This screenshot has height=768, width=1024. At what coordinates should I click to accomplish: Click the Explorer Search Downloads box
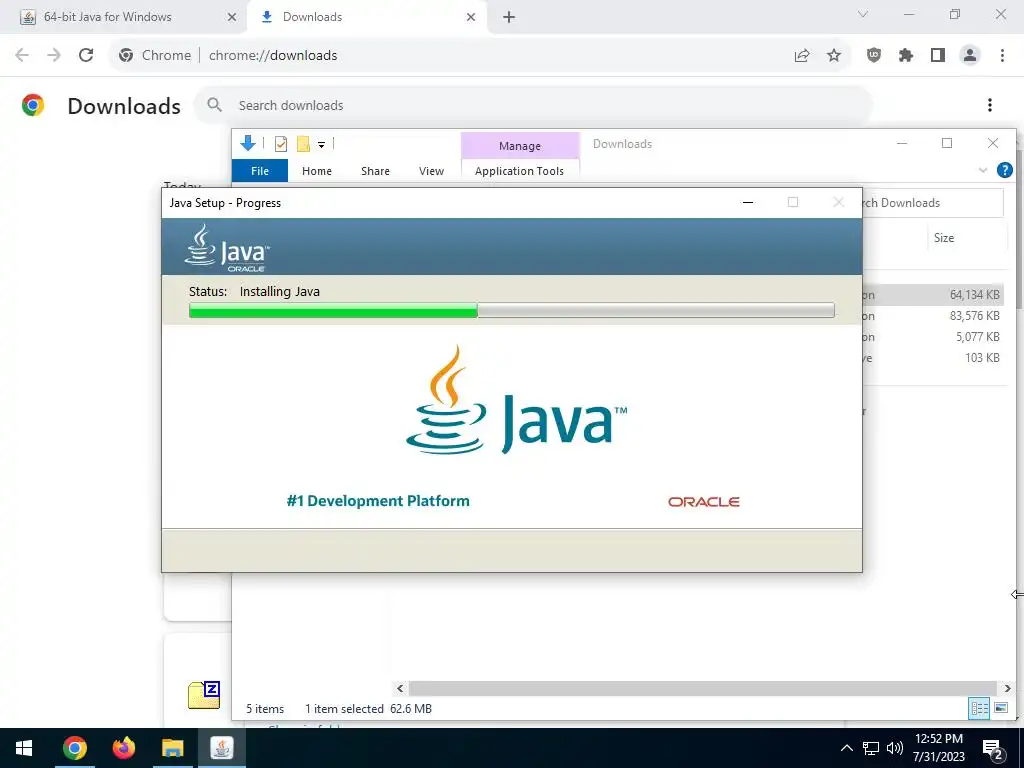[x=933, y=203]
